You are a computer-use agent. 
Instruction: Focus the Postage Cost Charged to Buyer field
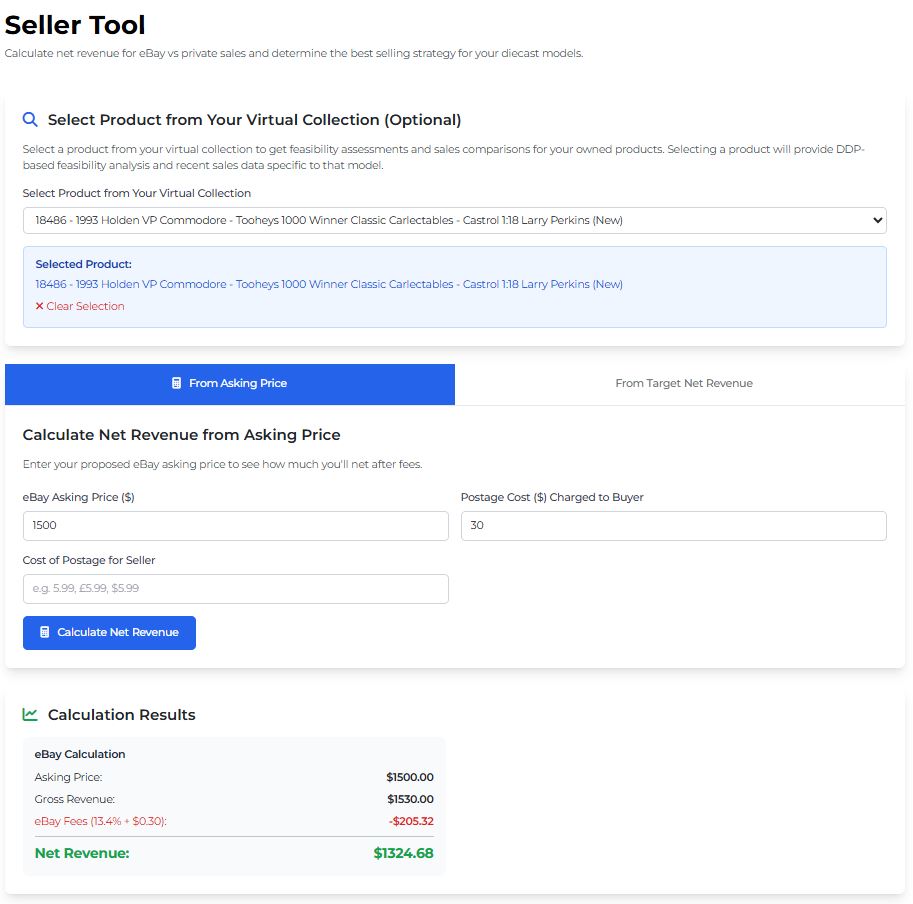pyautogui.click(x=673, y=526)
